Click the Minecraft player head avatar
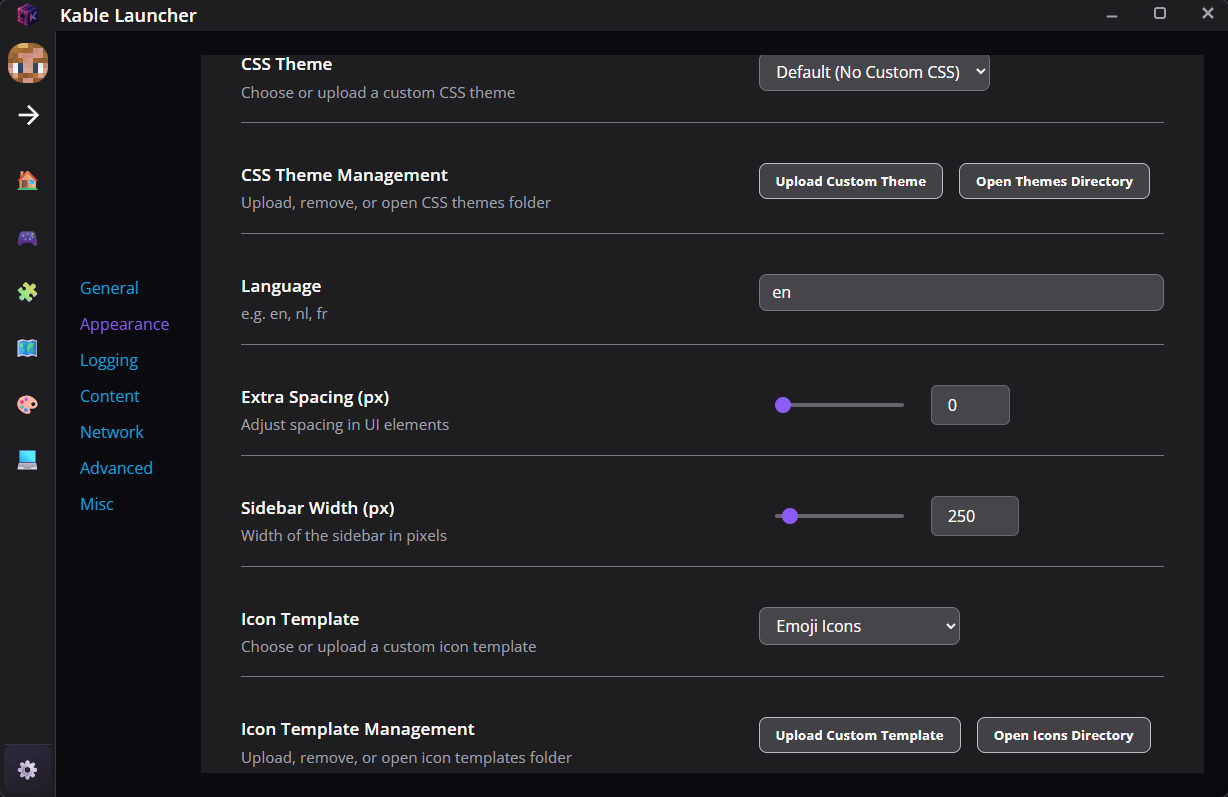Viewport: 1228px width, 797px height. (27, 63)
